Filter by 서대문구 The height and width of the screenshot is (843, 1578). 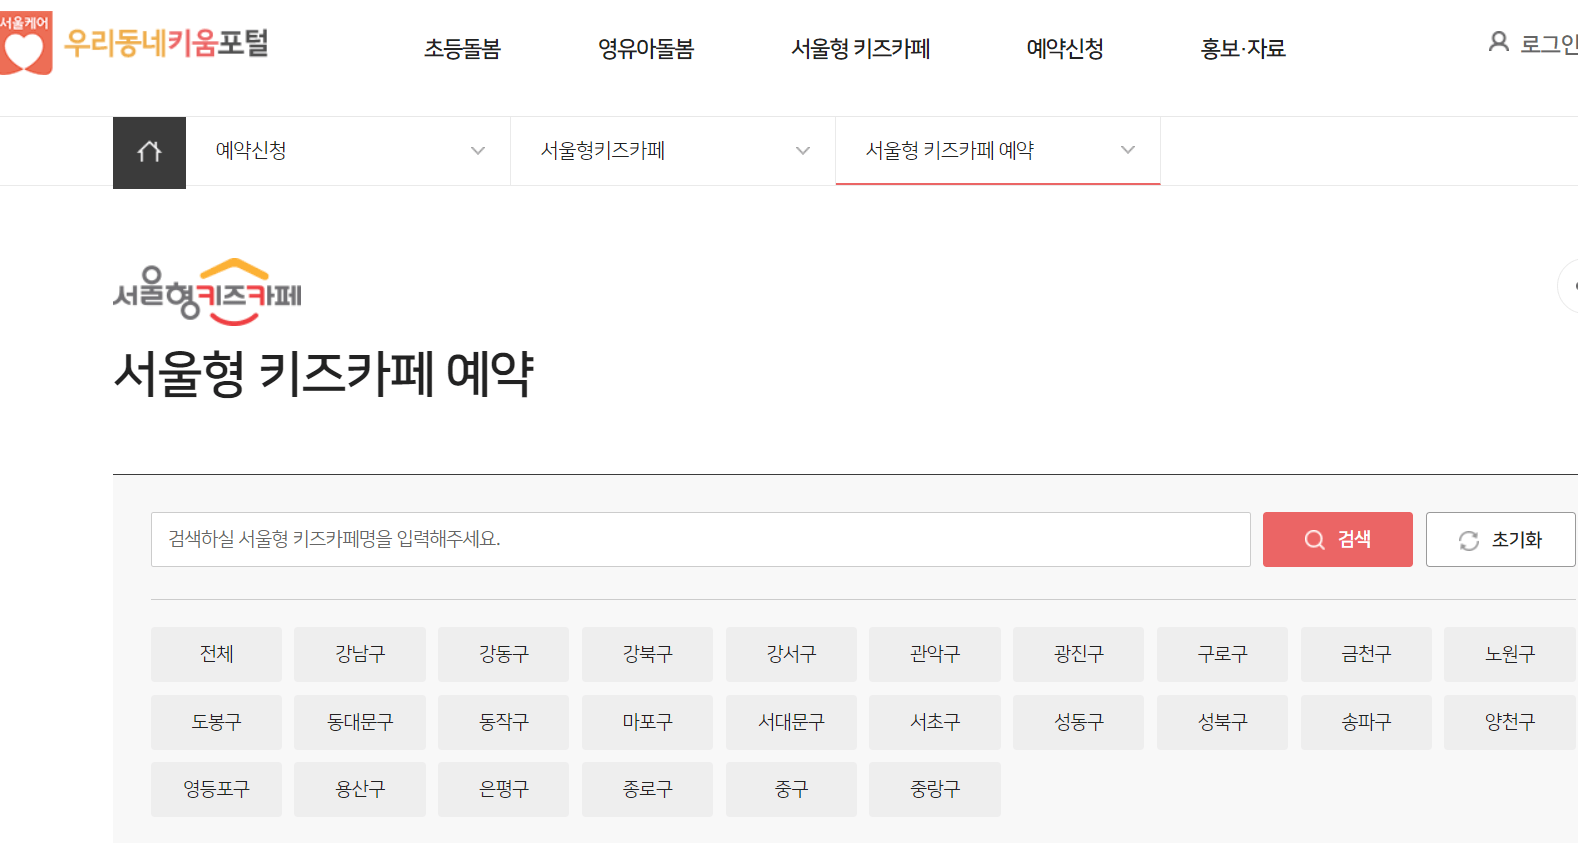pos(791,722)
